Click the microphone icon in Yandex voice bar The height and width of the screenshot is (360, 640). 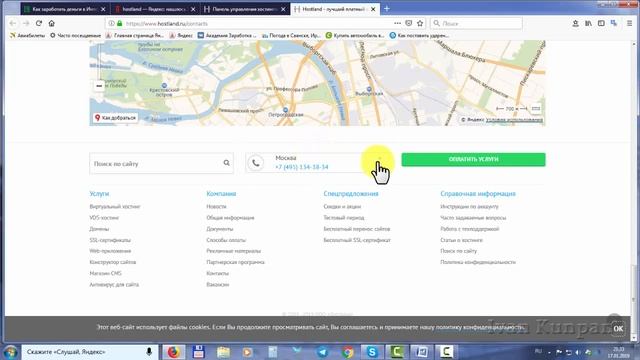(x=149, y=351)
